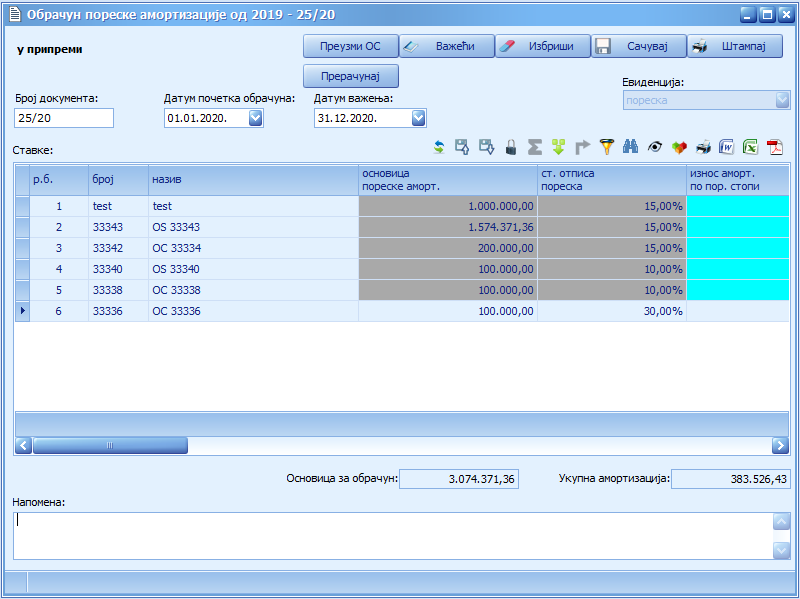Click row selector of row 6 with arrow
Image resolution: width=800 pixels, height=599 pixels.
22,311
